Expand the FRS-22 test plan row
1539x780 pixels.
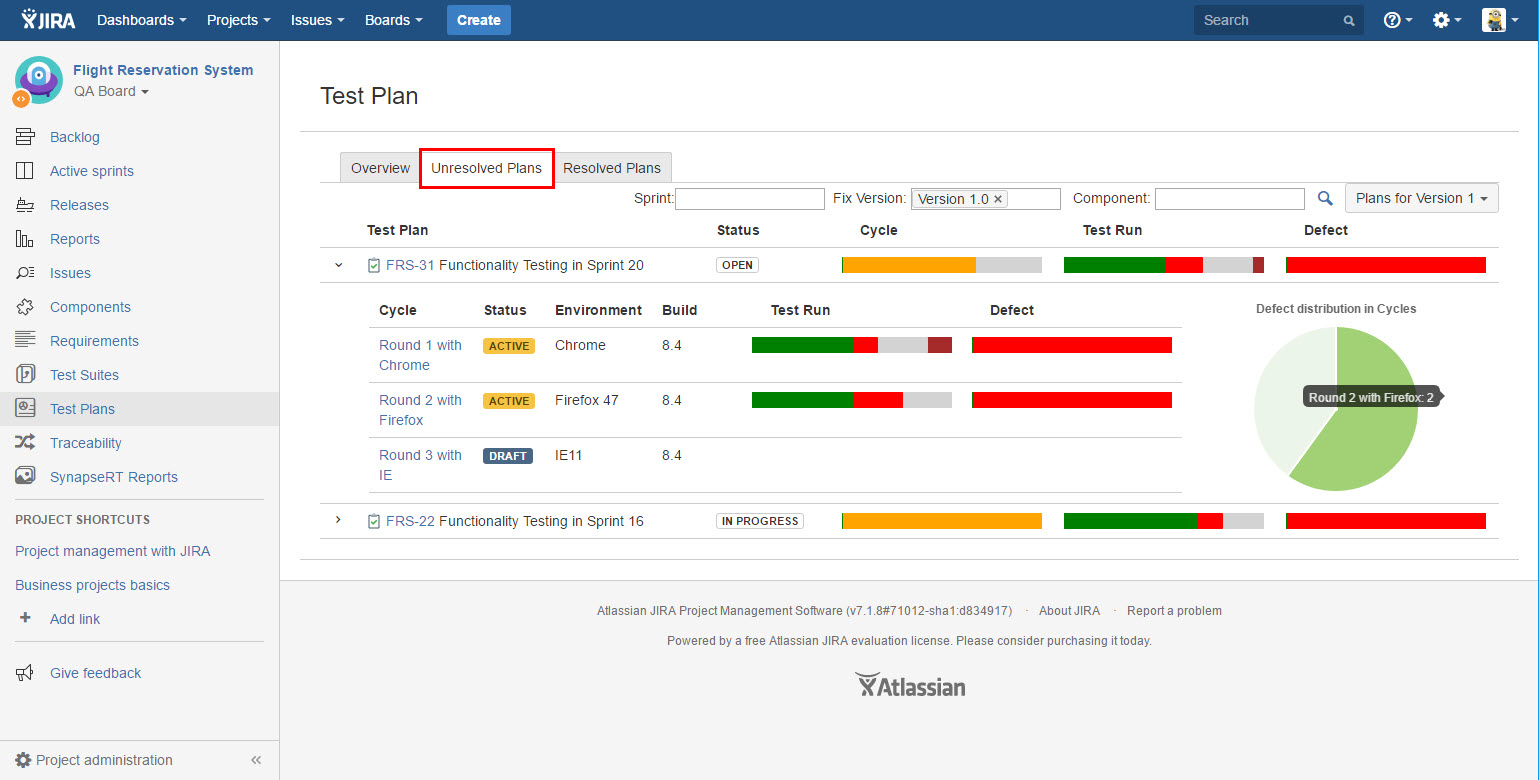[338, 520]
